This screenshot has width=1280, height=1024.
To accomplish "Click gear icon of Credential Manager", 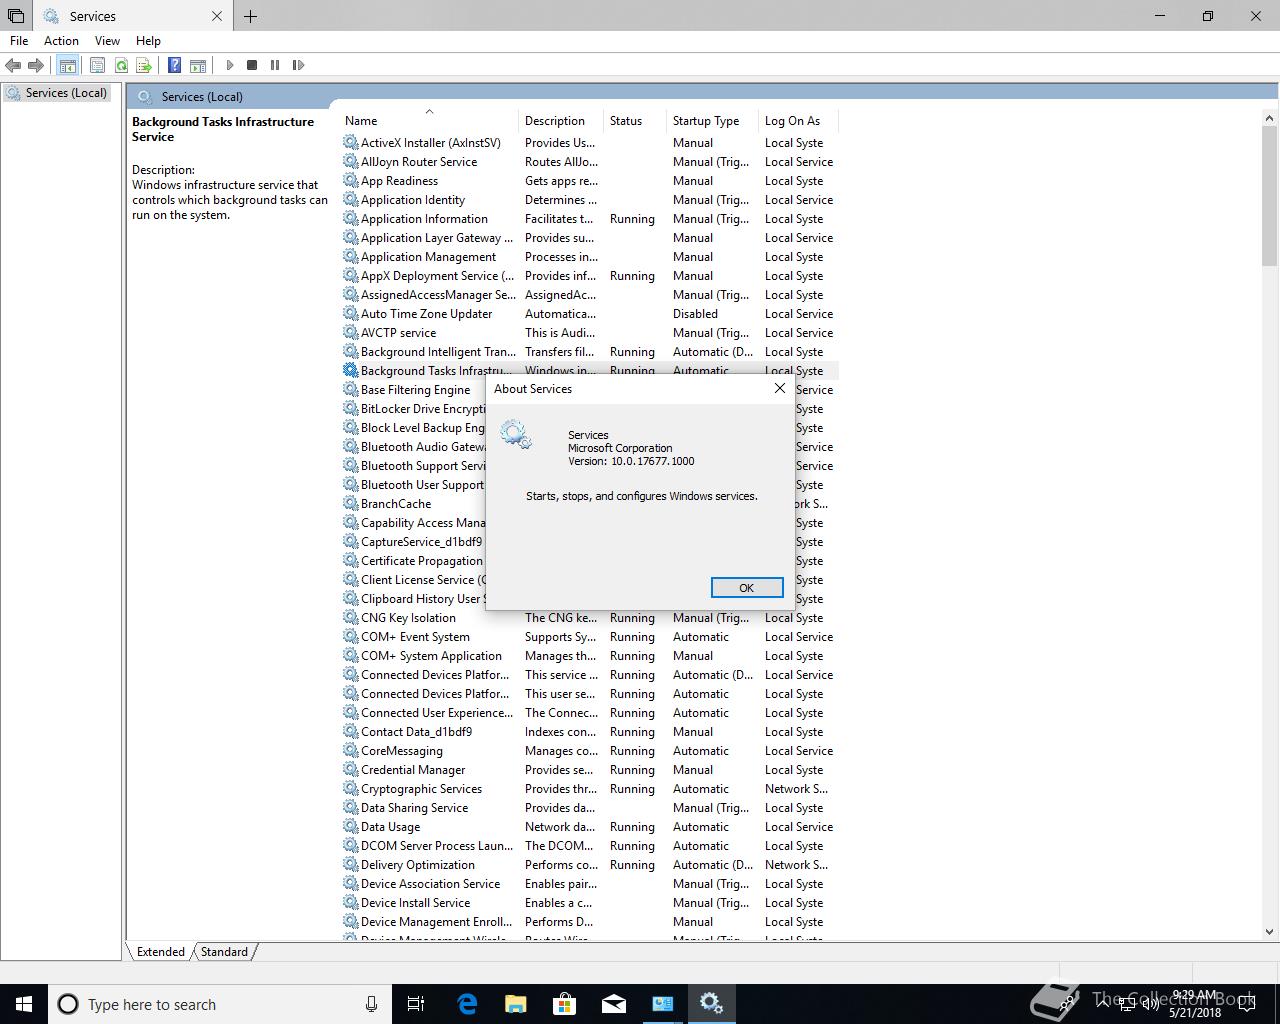I will (350, 770).
